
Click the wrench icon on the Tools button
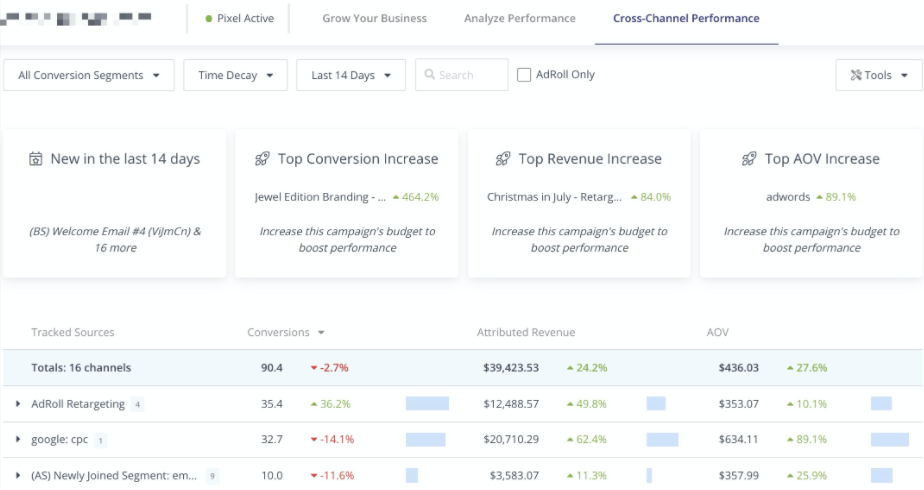[x=855, y=75]
